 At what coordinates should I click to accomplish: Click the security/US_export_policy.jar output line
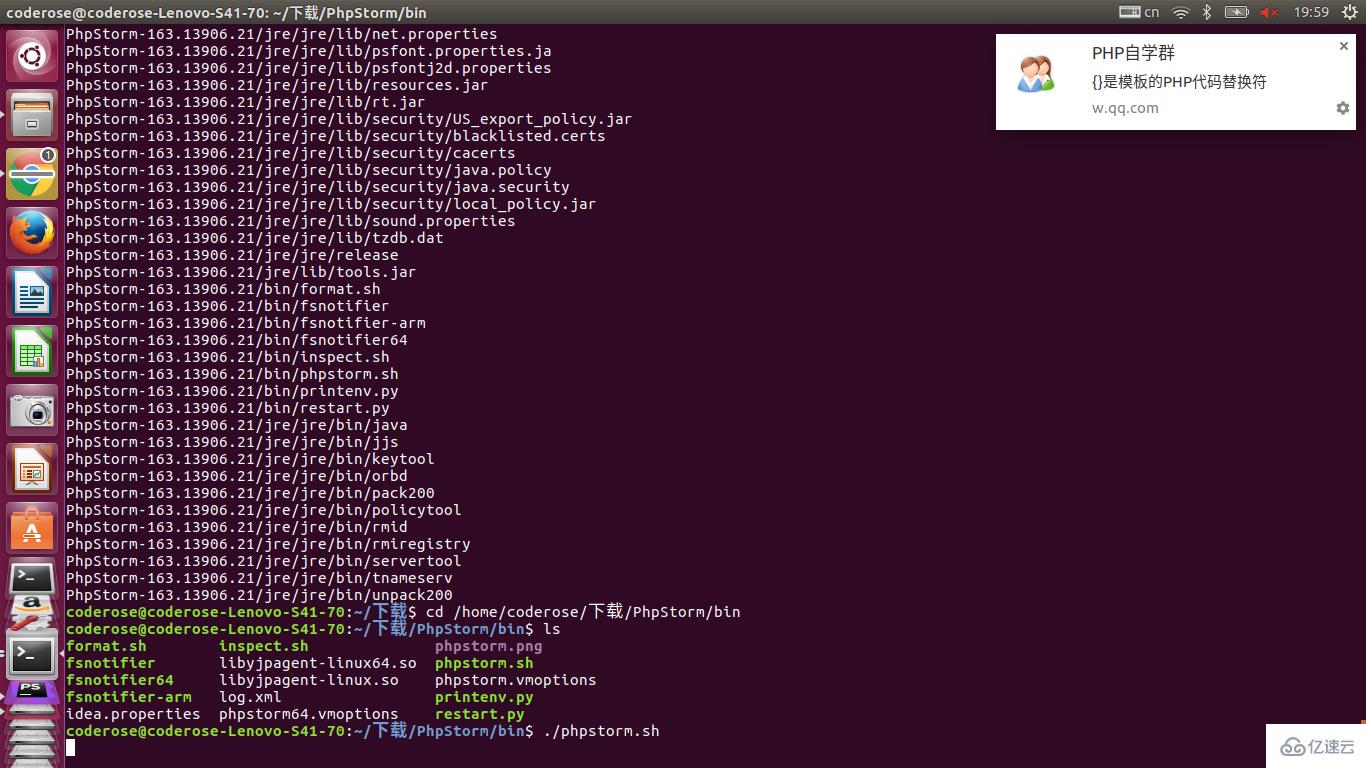coord(349,119)
